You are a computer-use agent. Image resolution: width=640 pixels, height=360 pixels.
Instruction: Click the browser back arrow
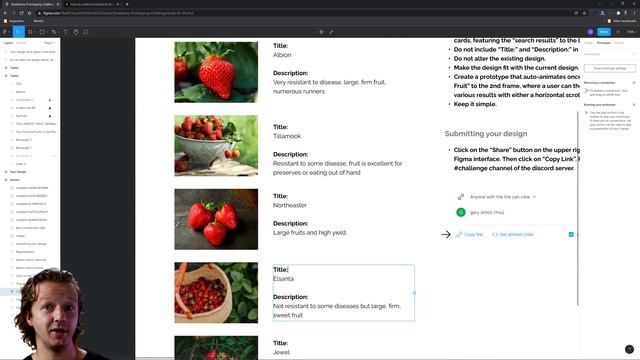(x=5, y=13)
